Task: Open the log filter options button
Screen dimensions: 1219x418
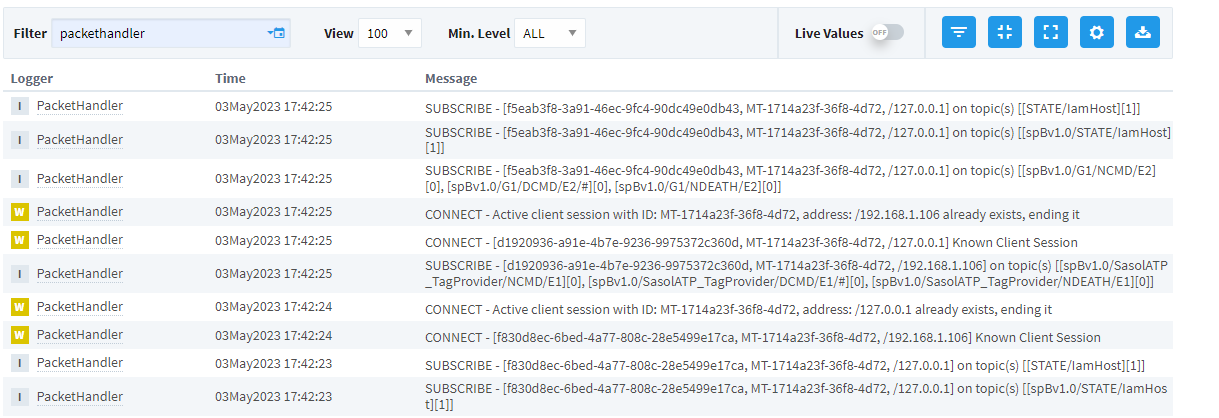Action: (x=959, y=32)
